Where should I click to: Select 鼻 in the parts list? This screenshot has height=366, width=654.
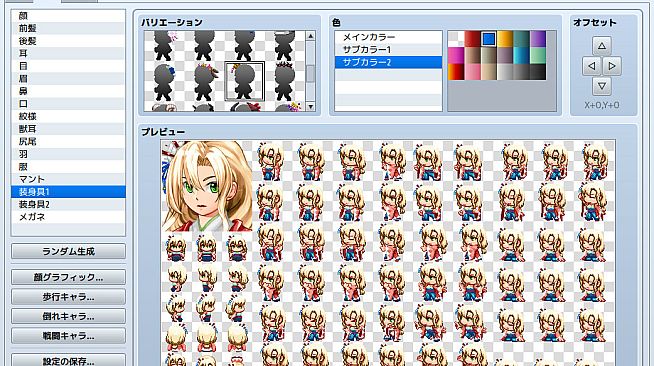click(68, 91)
